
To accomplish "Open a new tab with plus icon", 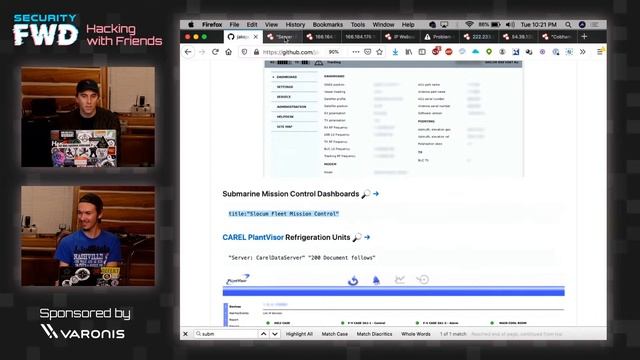I will click(x=584, y=36).
